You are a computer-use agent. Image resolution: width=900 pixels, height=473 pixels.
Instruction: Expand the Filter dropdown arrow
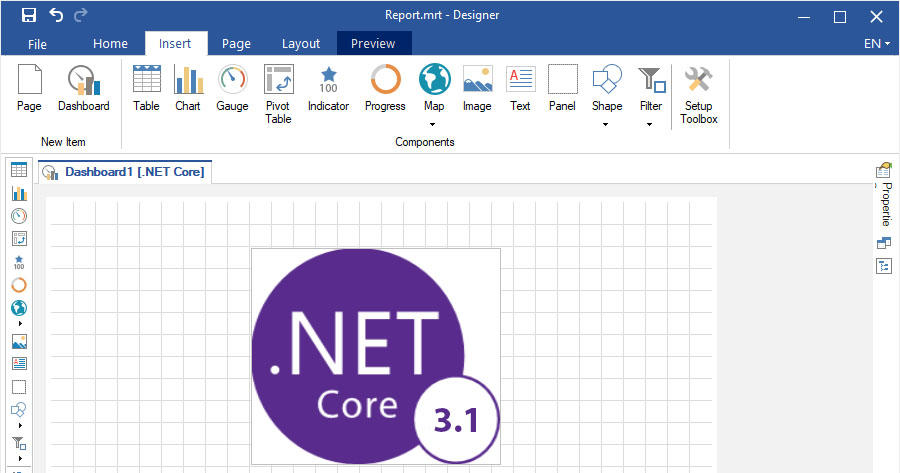(x=650, y=125)
